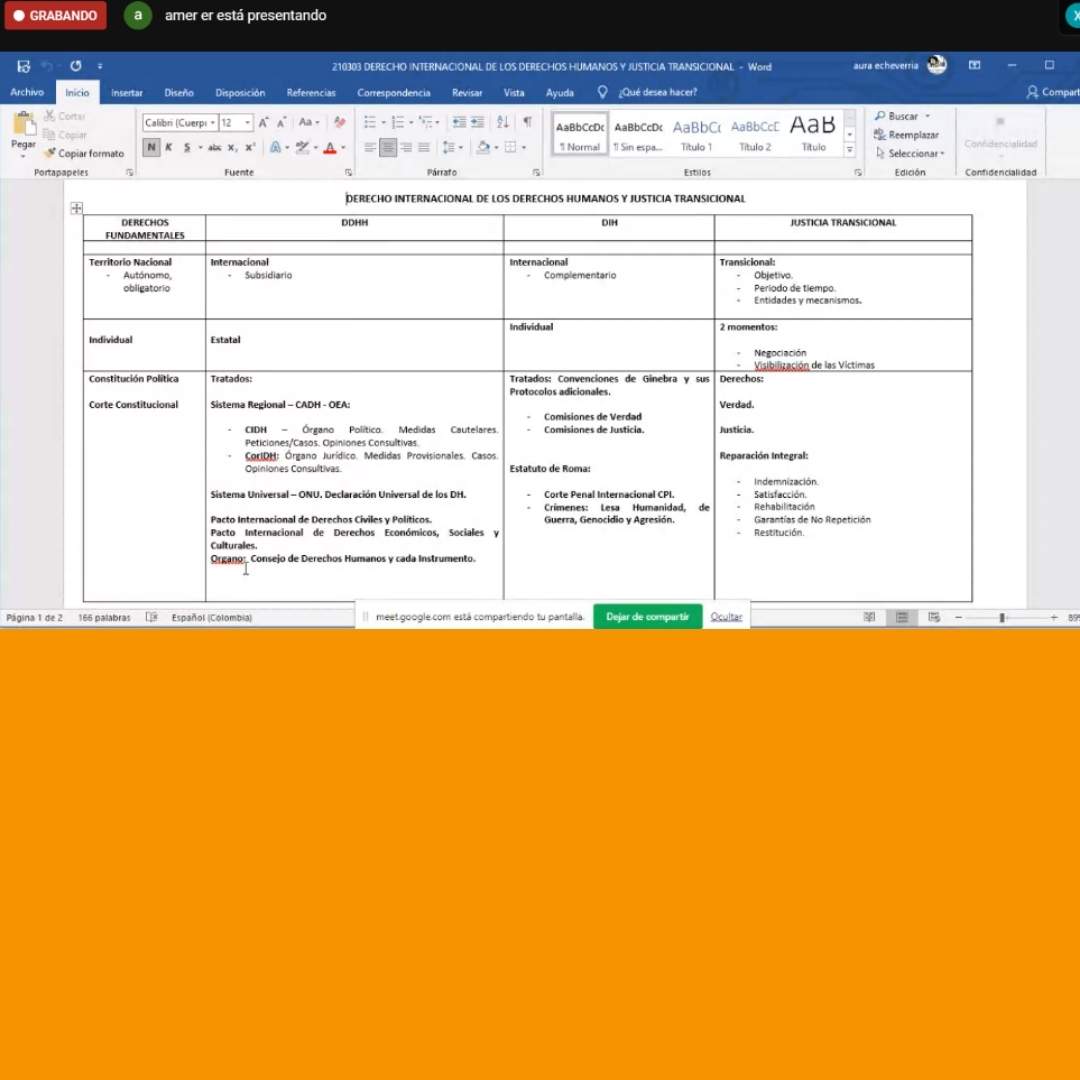Sort the selection alphabetically
This screenshot has width=1080, height=1080.
pyautogui.click(x=503, y=123)
